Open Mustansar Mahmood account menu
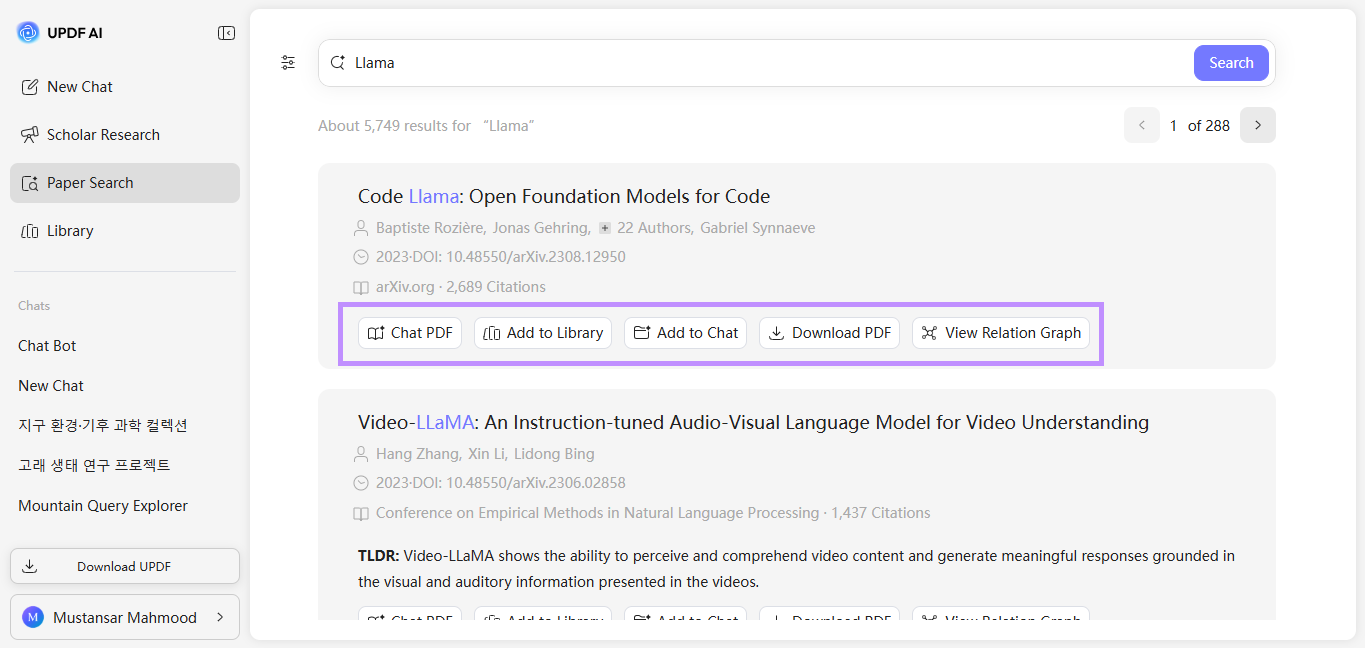The image size is (1365, 648). click(125, 617)
